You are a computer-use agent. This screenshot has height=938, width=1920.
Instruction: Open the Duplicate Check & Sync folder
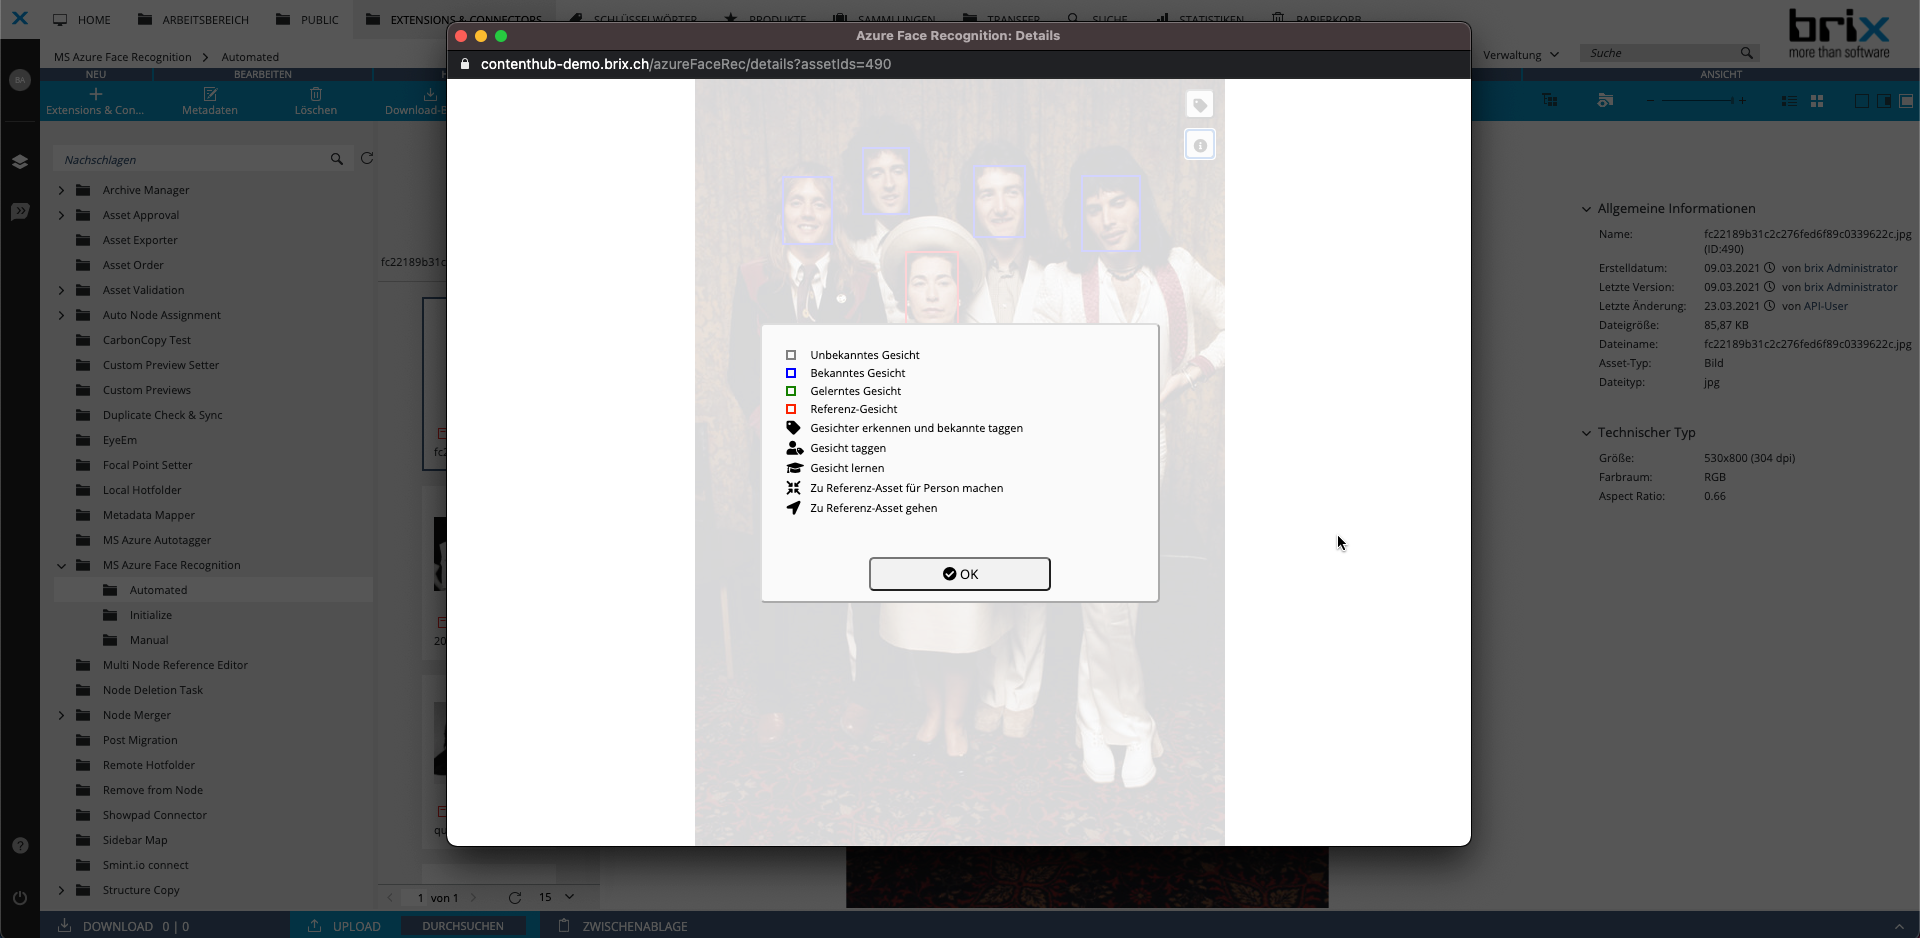(162, 415)
